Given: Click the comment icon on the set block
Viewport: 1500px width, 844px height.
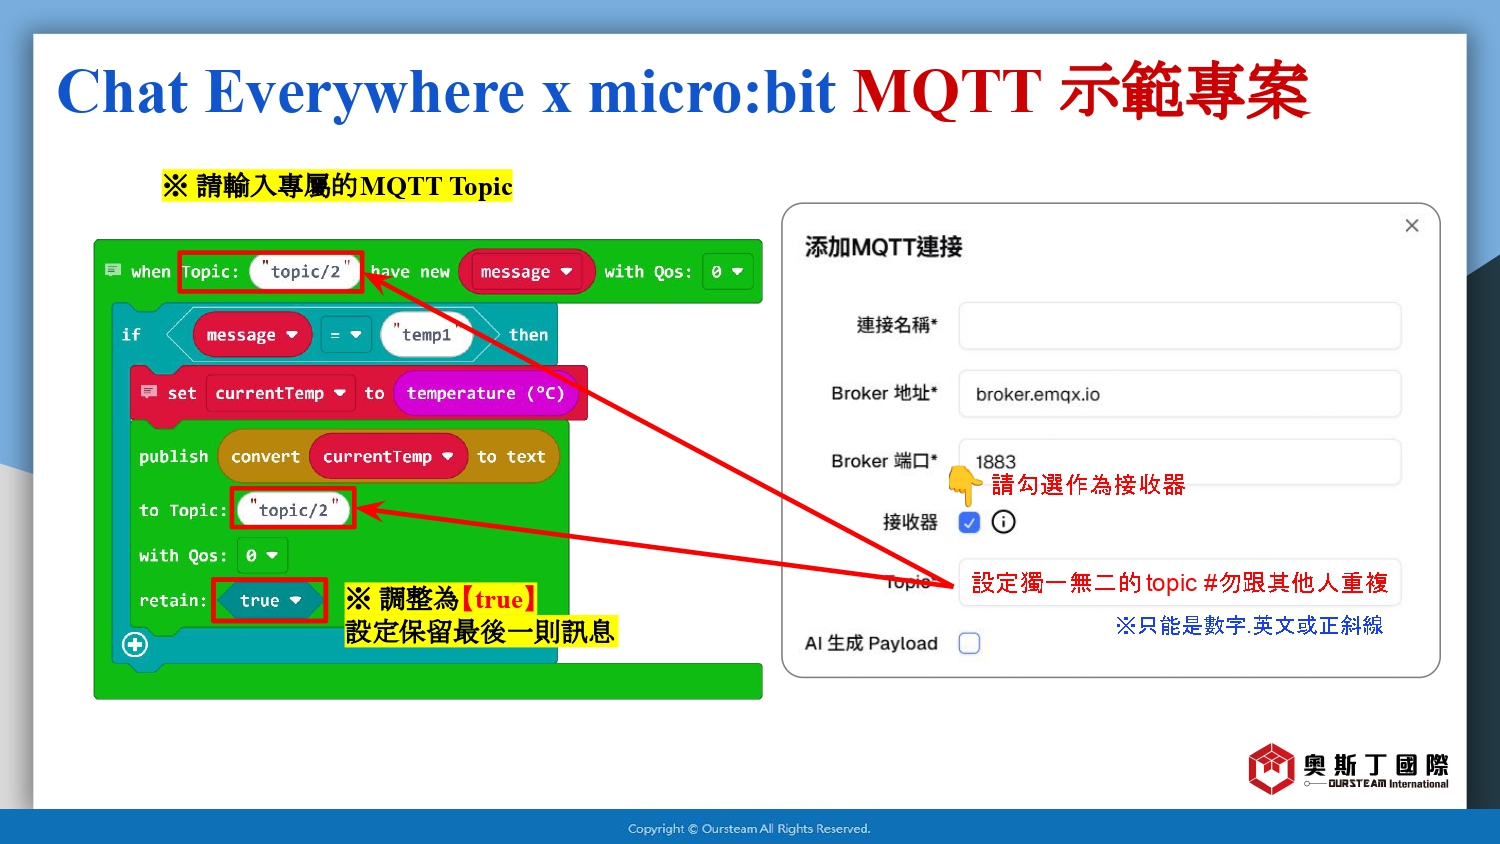Looking at the screenshot, I should pyautogui.click(x=149, y=392).
